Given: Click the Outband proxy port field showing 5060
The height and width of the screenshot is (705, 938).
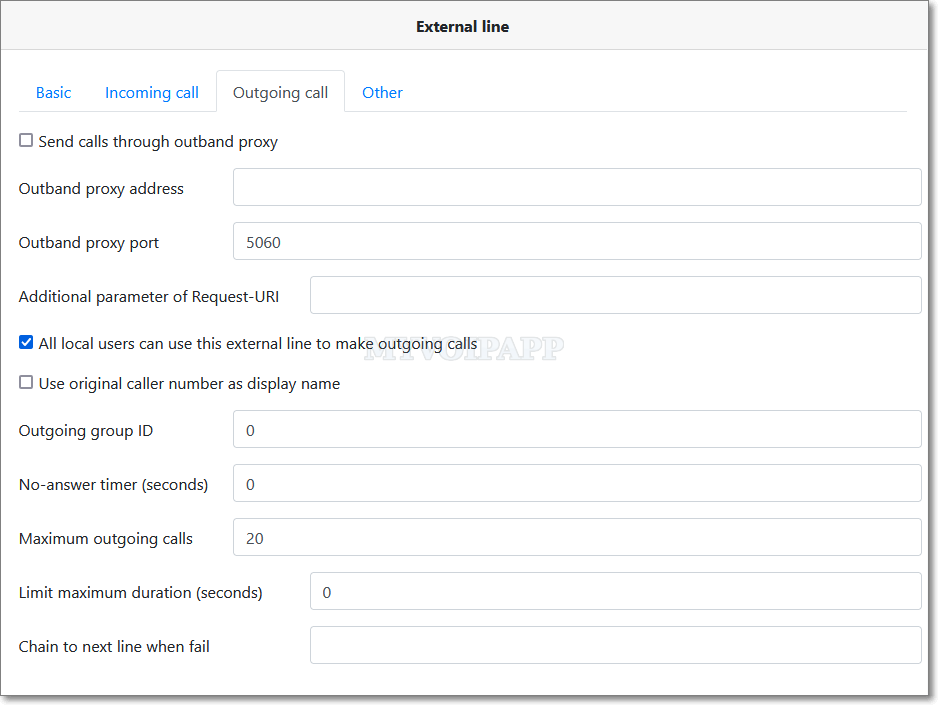Looking at the screenshot, I should click(576, 241).
